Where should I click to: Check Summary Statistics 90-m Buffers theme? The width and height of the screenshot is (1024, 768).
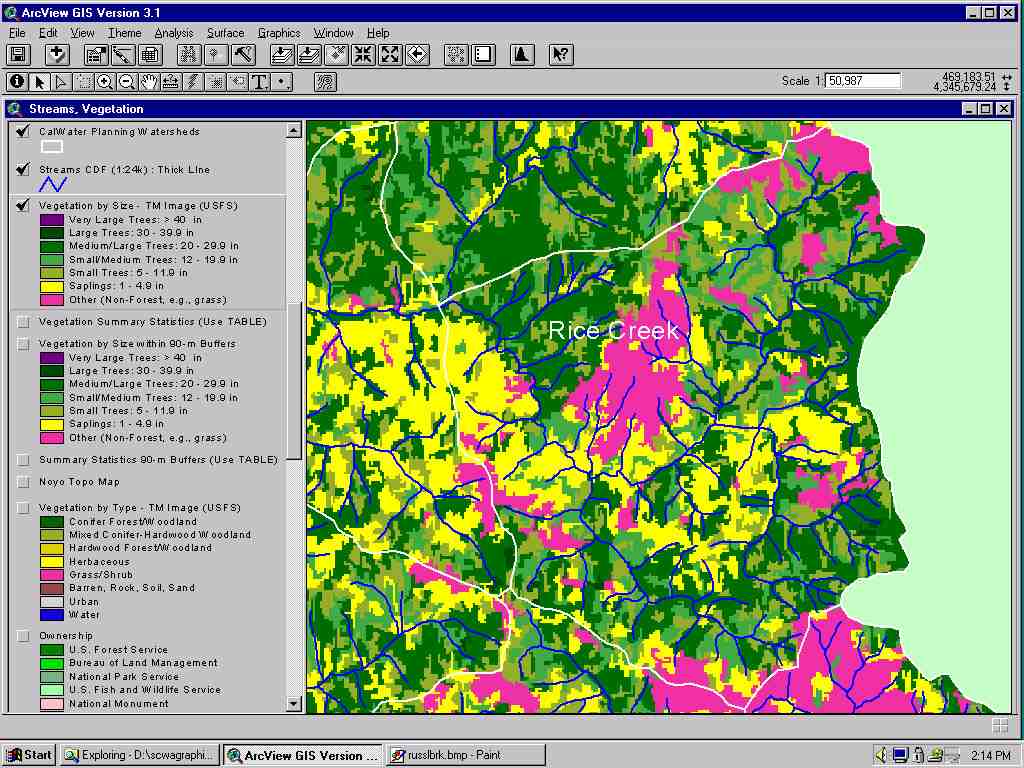[x=24, y=460]
